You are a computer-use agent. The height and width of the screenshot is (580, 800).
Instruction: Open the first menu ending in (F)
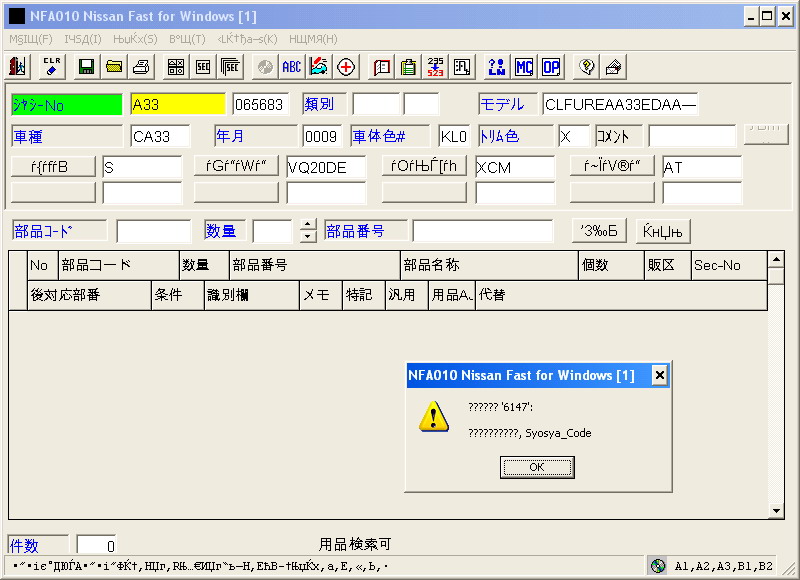pos(31,39)
